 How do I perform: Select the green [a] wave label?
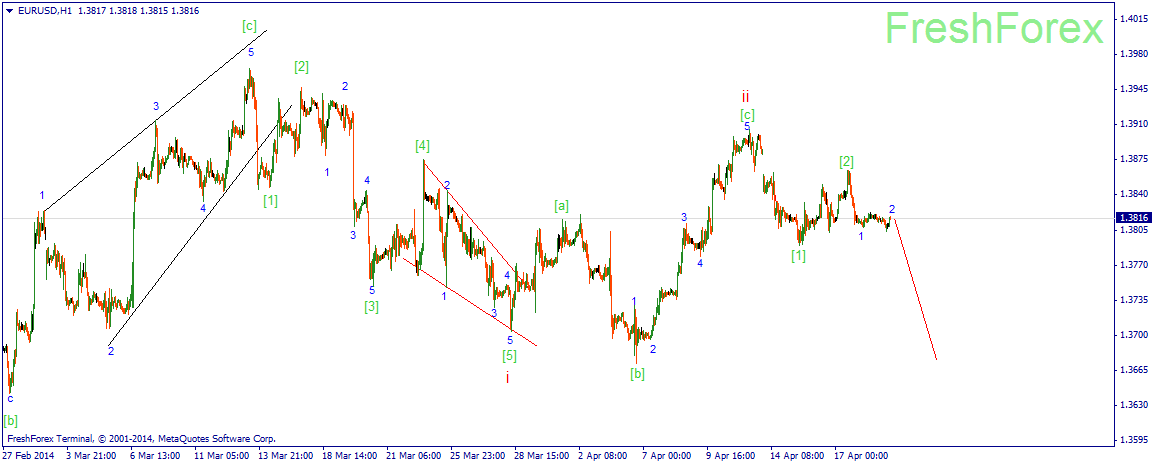(562, 207)
